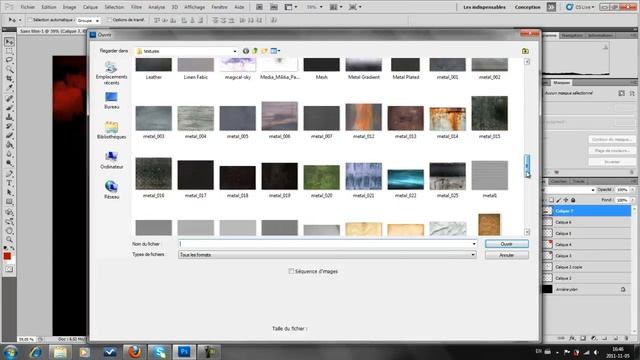Open Réseau location in sidebar
Viewport: 640px width, 360px height.
pyautogui.click(x=111, y=190)
